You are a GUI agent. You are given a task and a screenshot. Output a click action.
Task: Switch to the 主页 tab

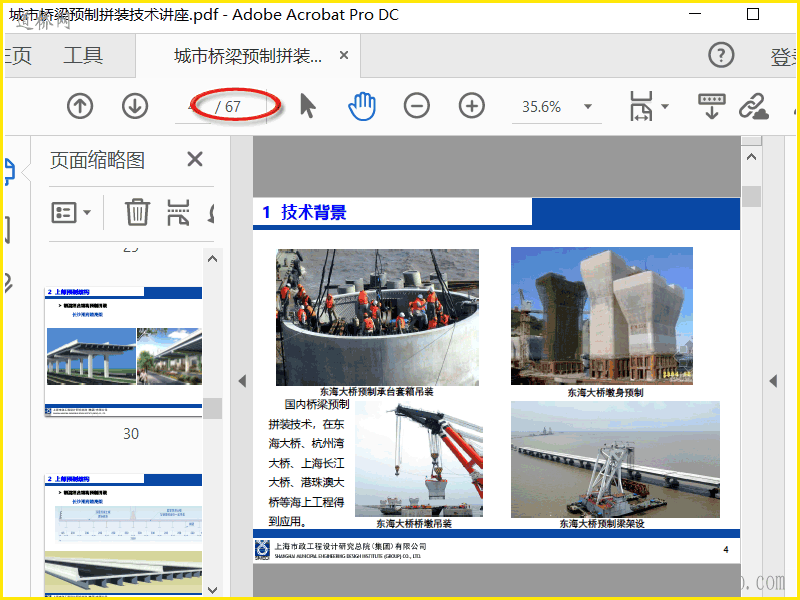coord(18,56)
